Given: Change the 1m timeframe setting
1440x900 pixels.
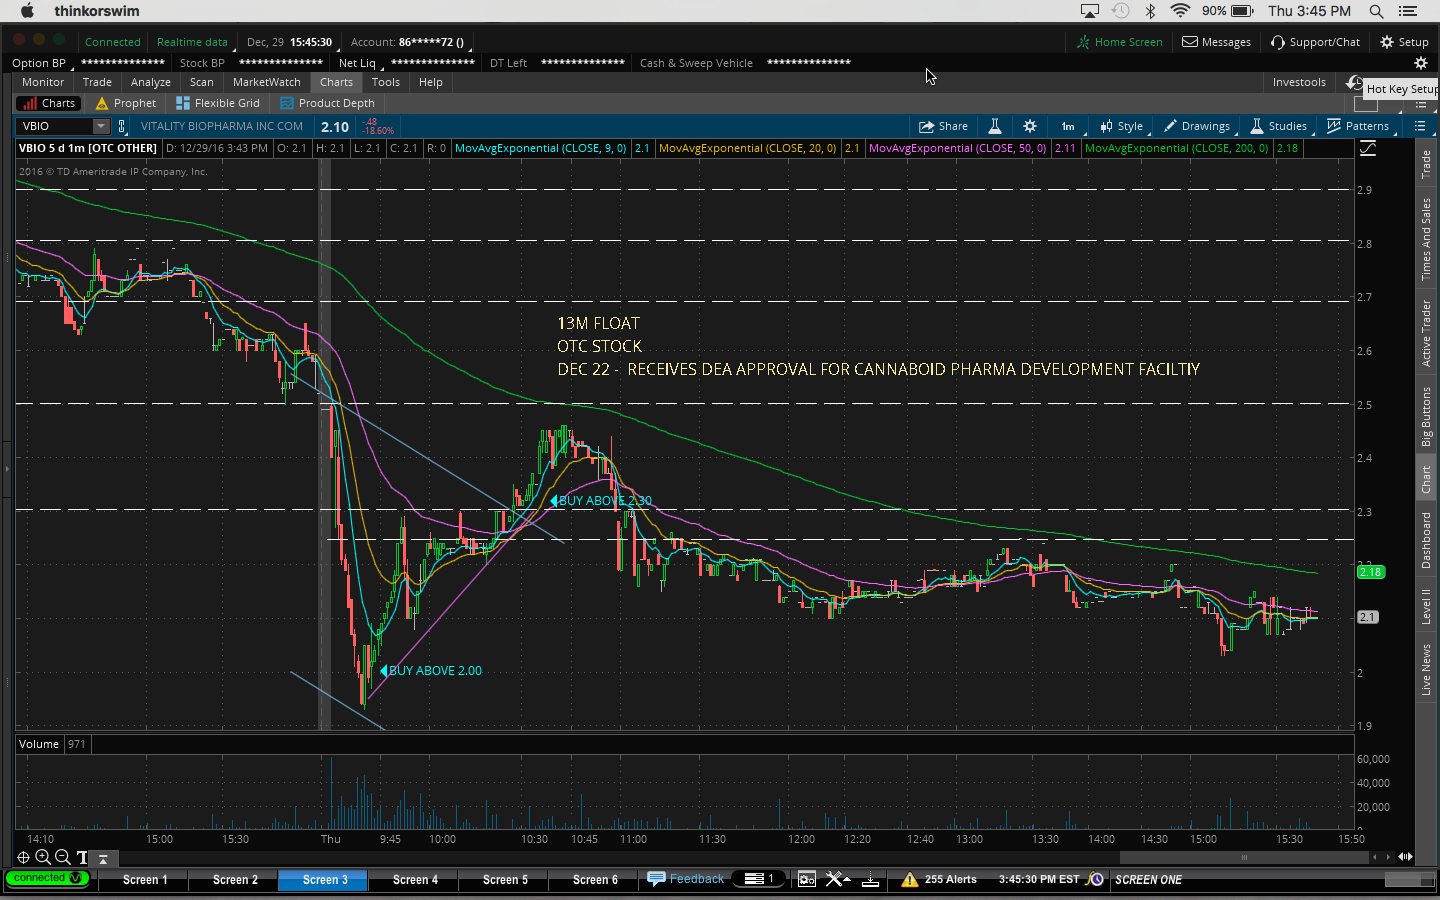Looking at the screenshot, I should 1068,126.
